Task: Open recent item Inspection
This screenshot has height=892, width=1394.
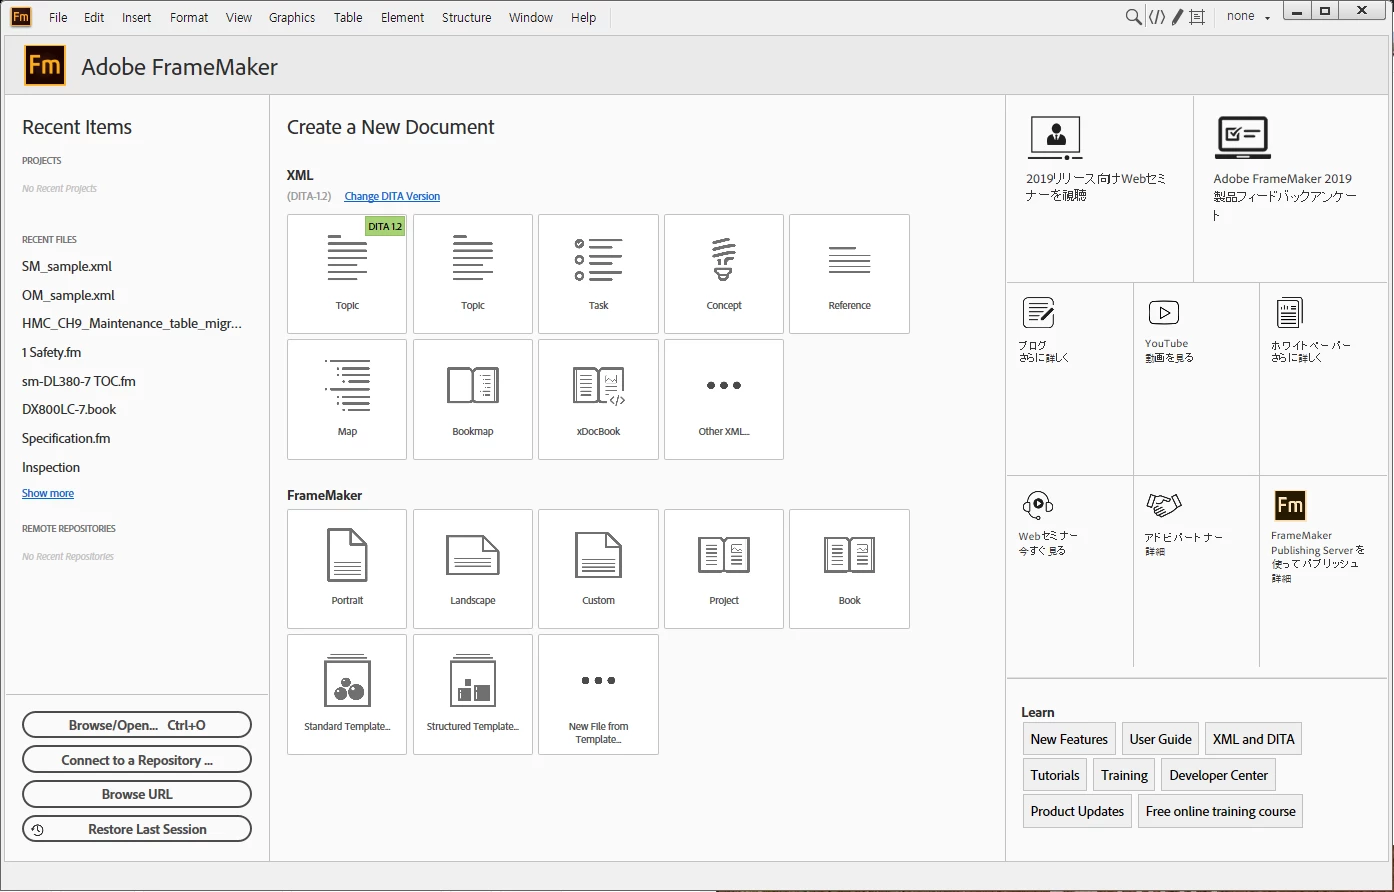Action: coord(51,467)
